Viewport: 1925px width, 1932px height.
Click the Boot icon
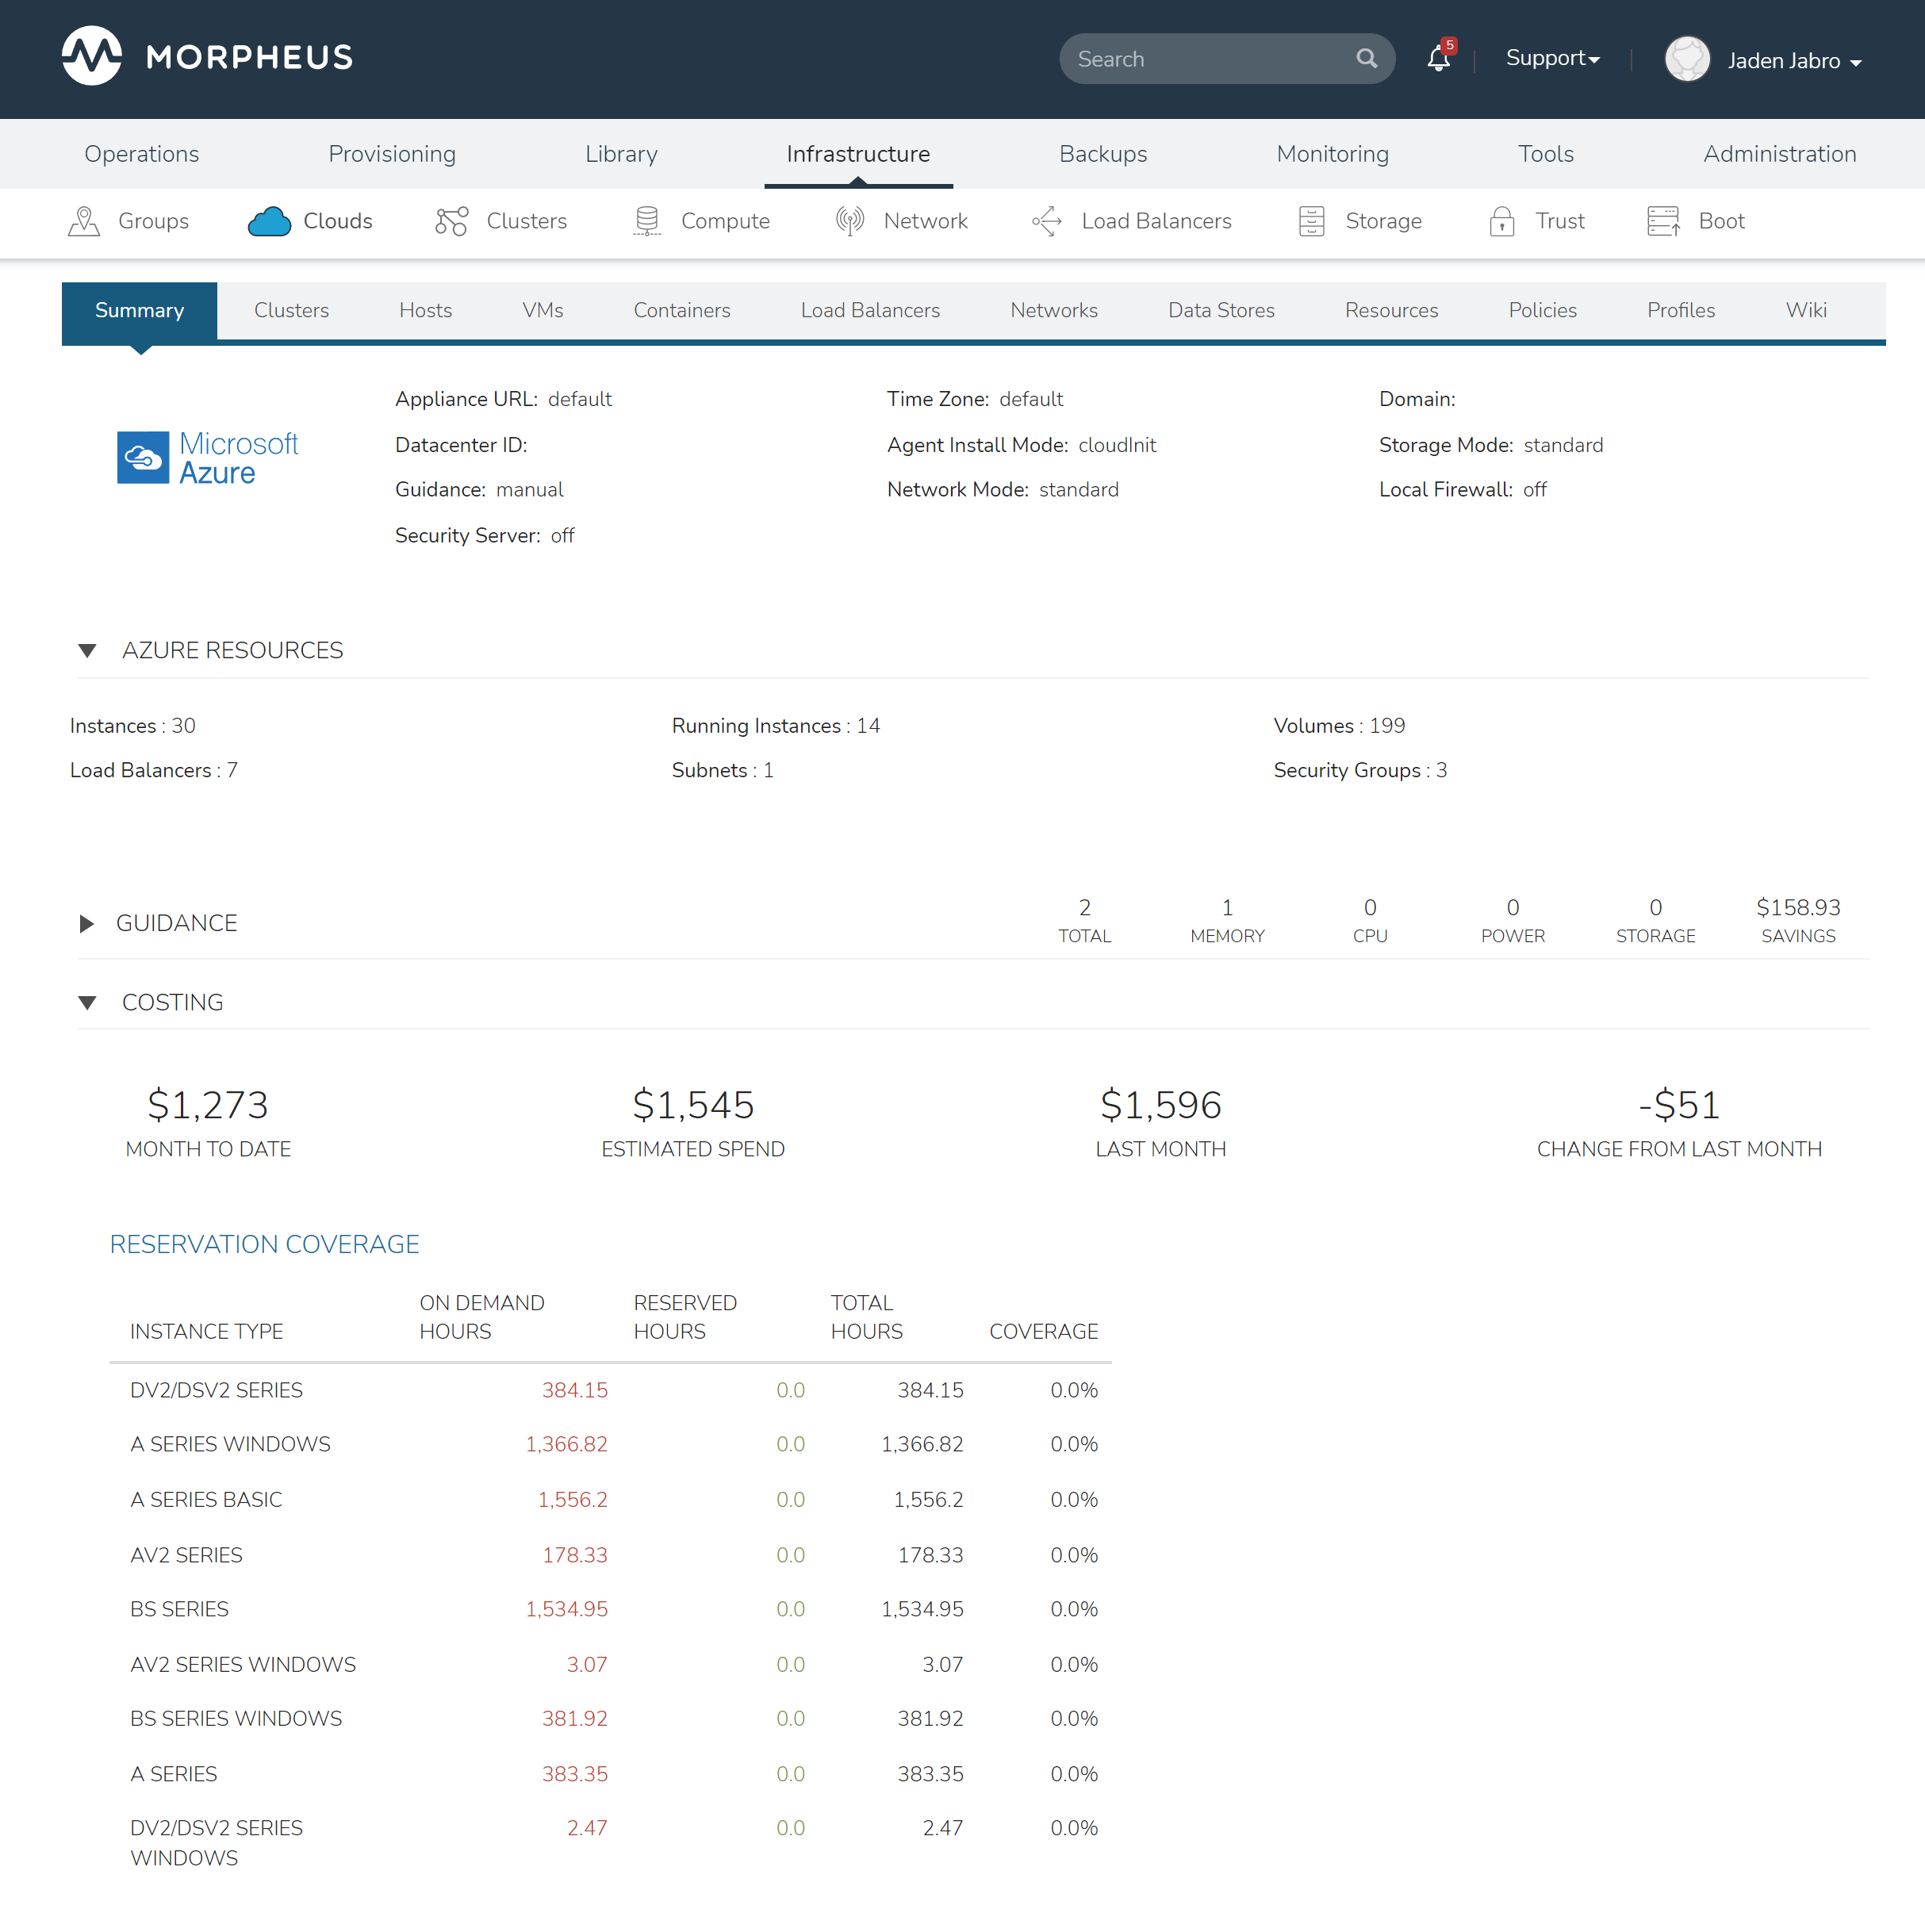coord(1663,221)
